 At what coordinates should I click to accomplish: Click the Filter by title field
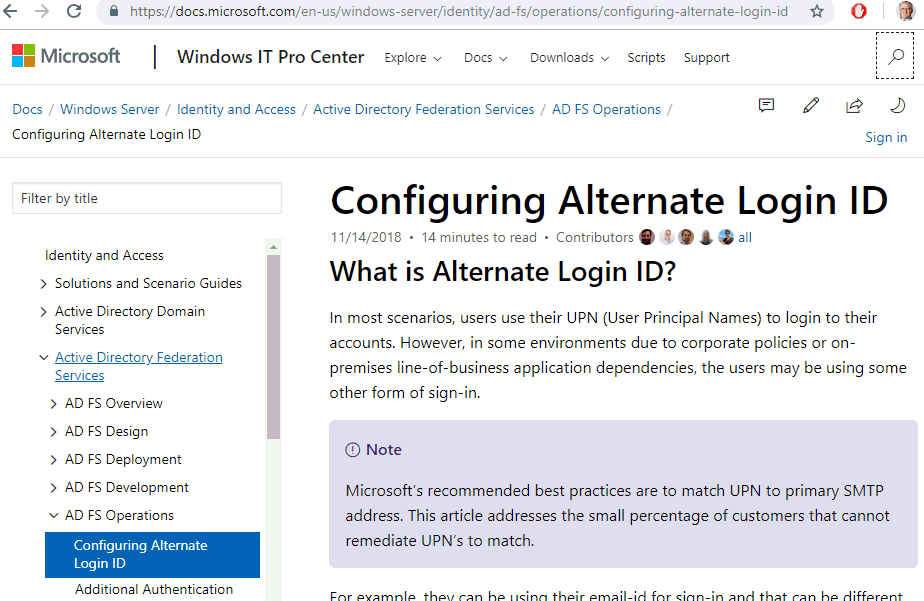(147, 198)
